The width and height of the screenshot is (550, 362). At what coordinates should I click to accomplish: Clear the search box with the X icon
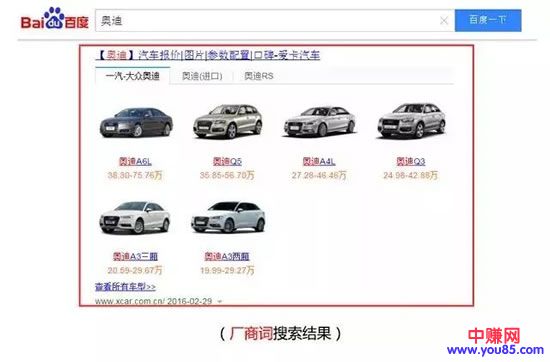[x=444, y=21]
